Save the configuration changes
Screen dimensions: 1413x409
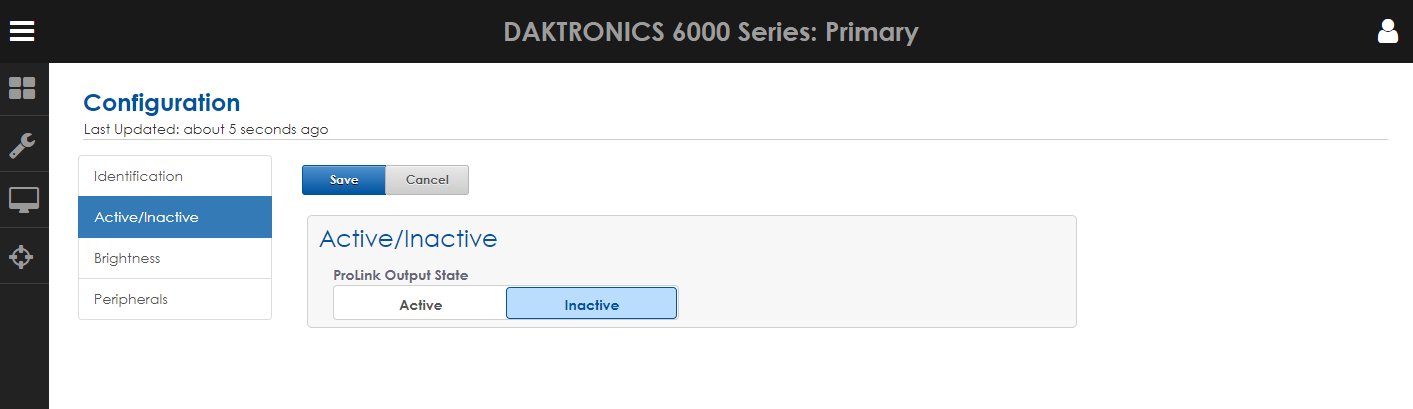(x=344, y=180)
